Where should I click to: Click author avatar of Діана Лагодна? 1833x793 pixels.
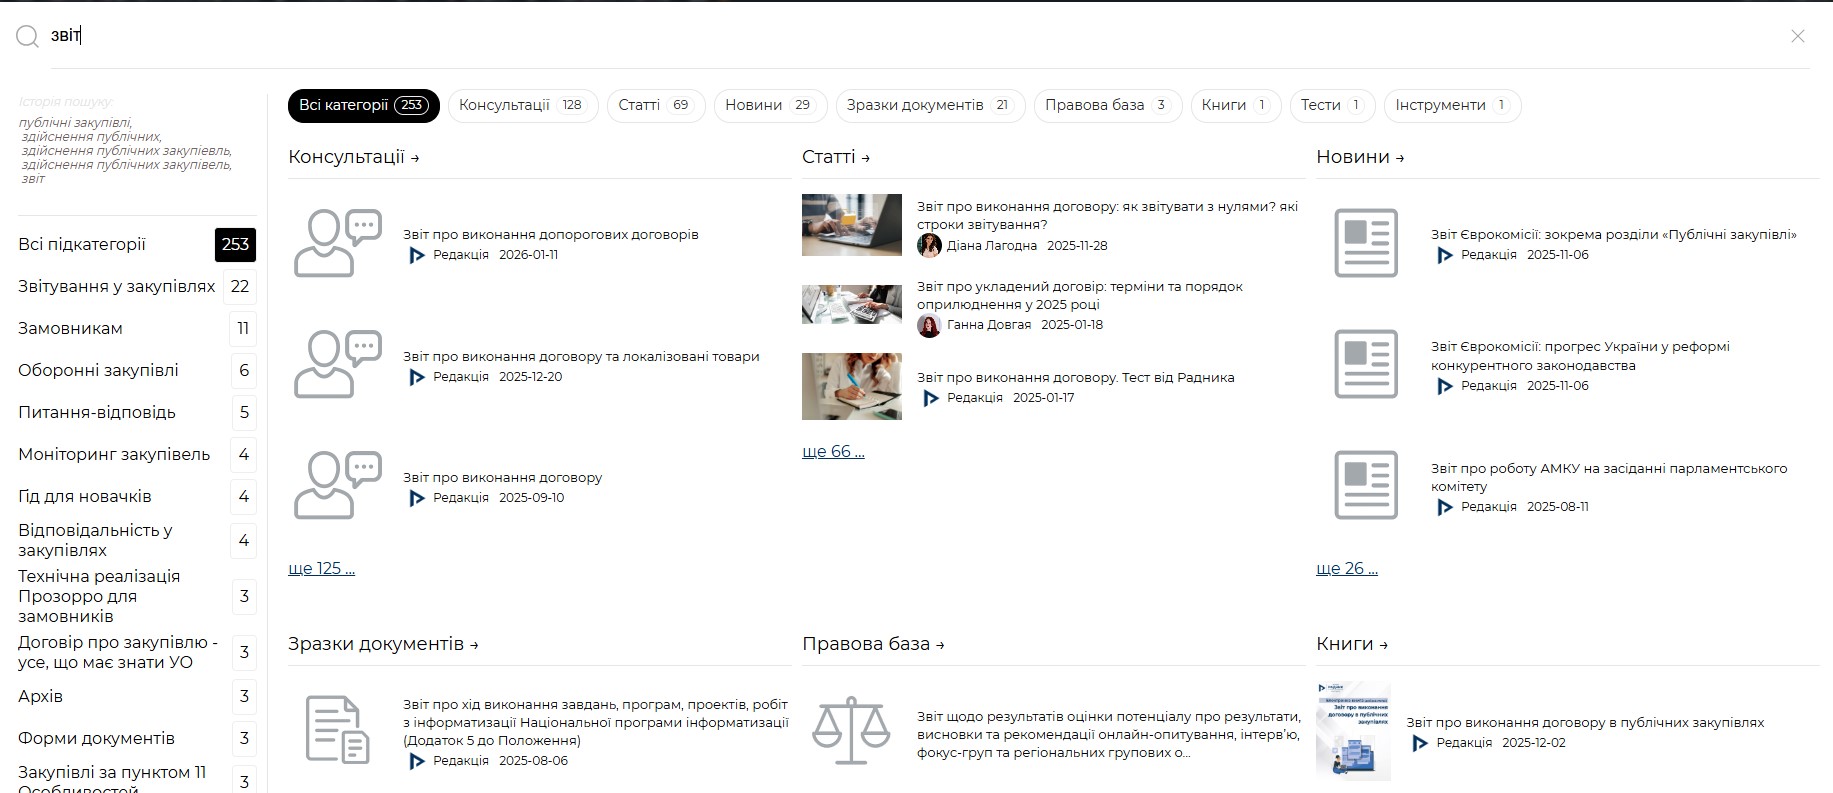(x=929, y=246)
